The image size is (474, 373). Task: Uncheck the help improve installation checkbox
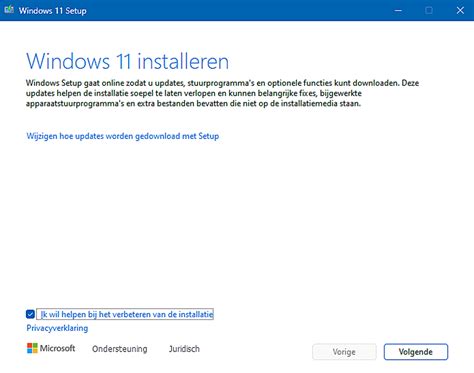(30, 314)
